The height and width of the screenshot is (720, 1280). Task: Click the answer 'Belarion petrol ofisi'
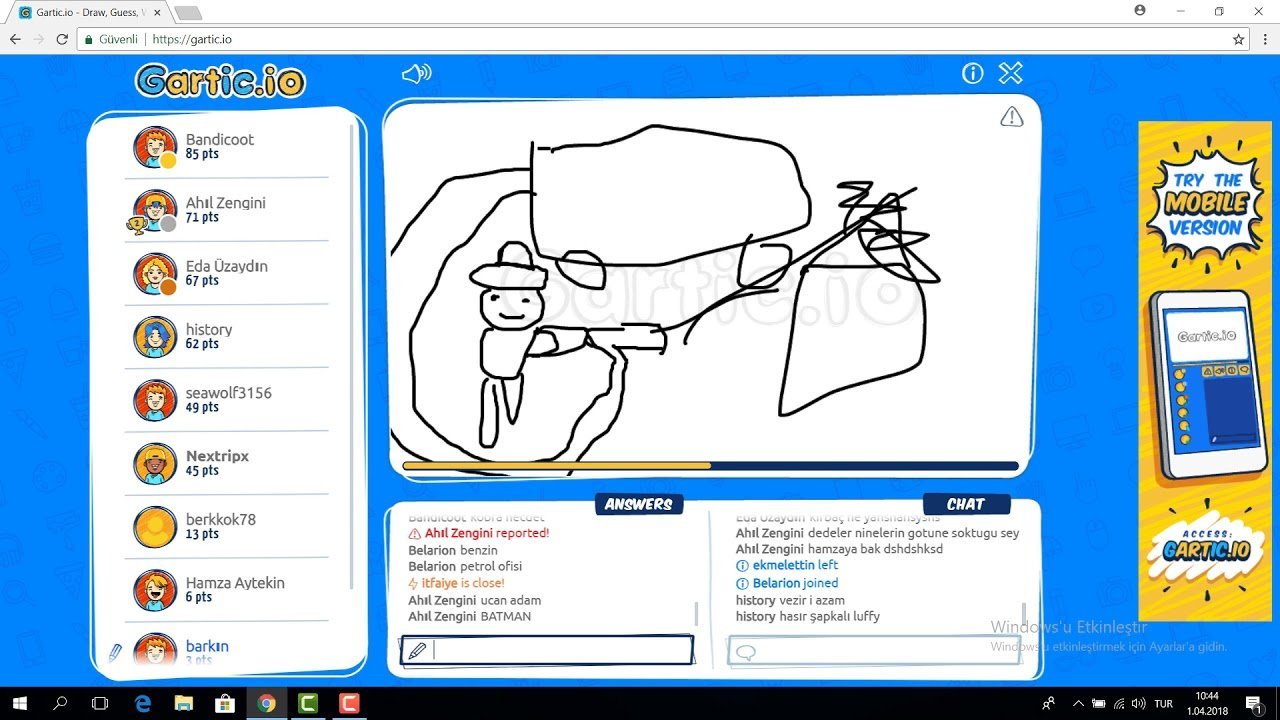[x=465, y=566]
